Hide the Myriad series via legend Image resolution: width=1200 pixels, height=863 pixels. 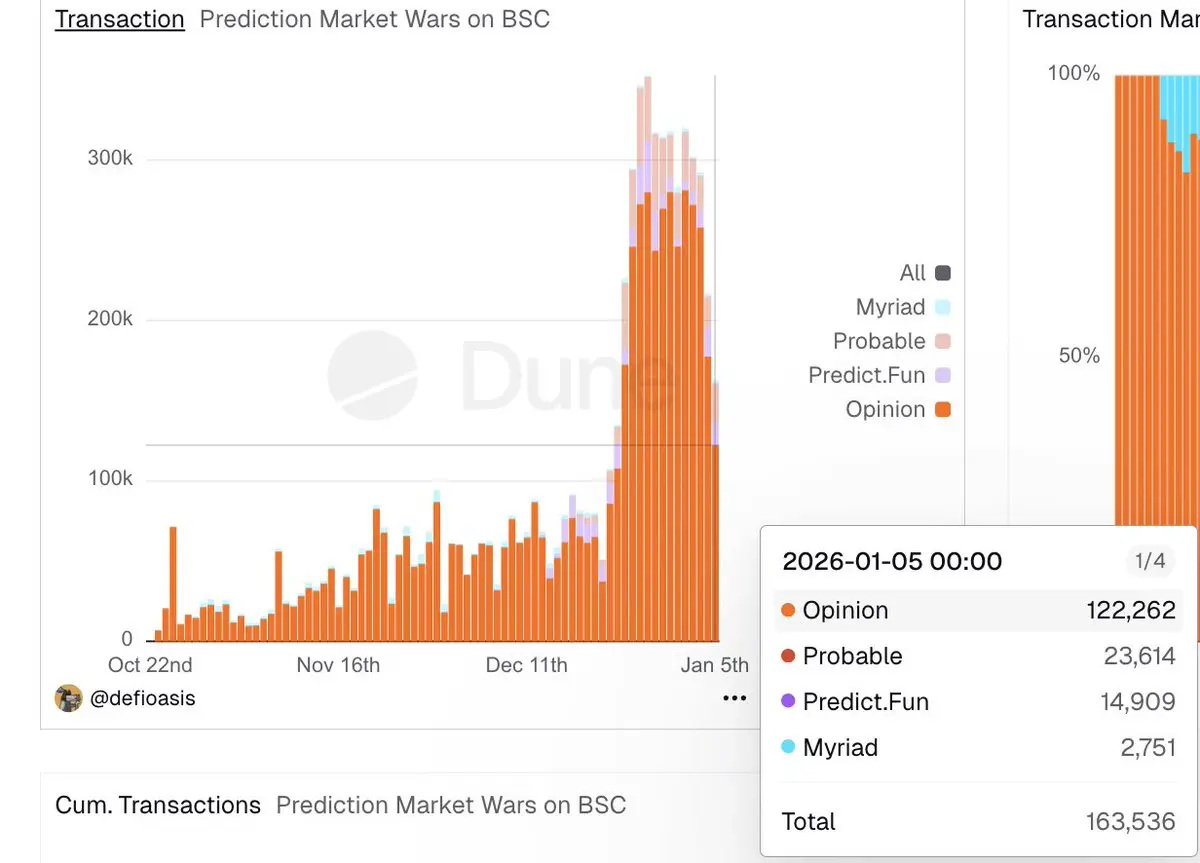942,307
